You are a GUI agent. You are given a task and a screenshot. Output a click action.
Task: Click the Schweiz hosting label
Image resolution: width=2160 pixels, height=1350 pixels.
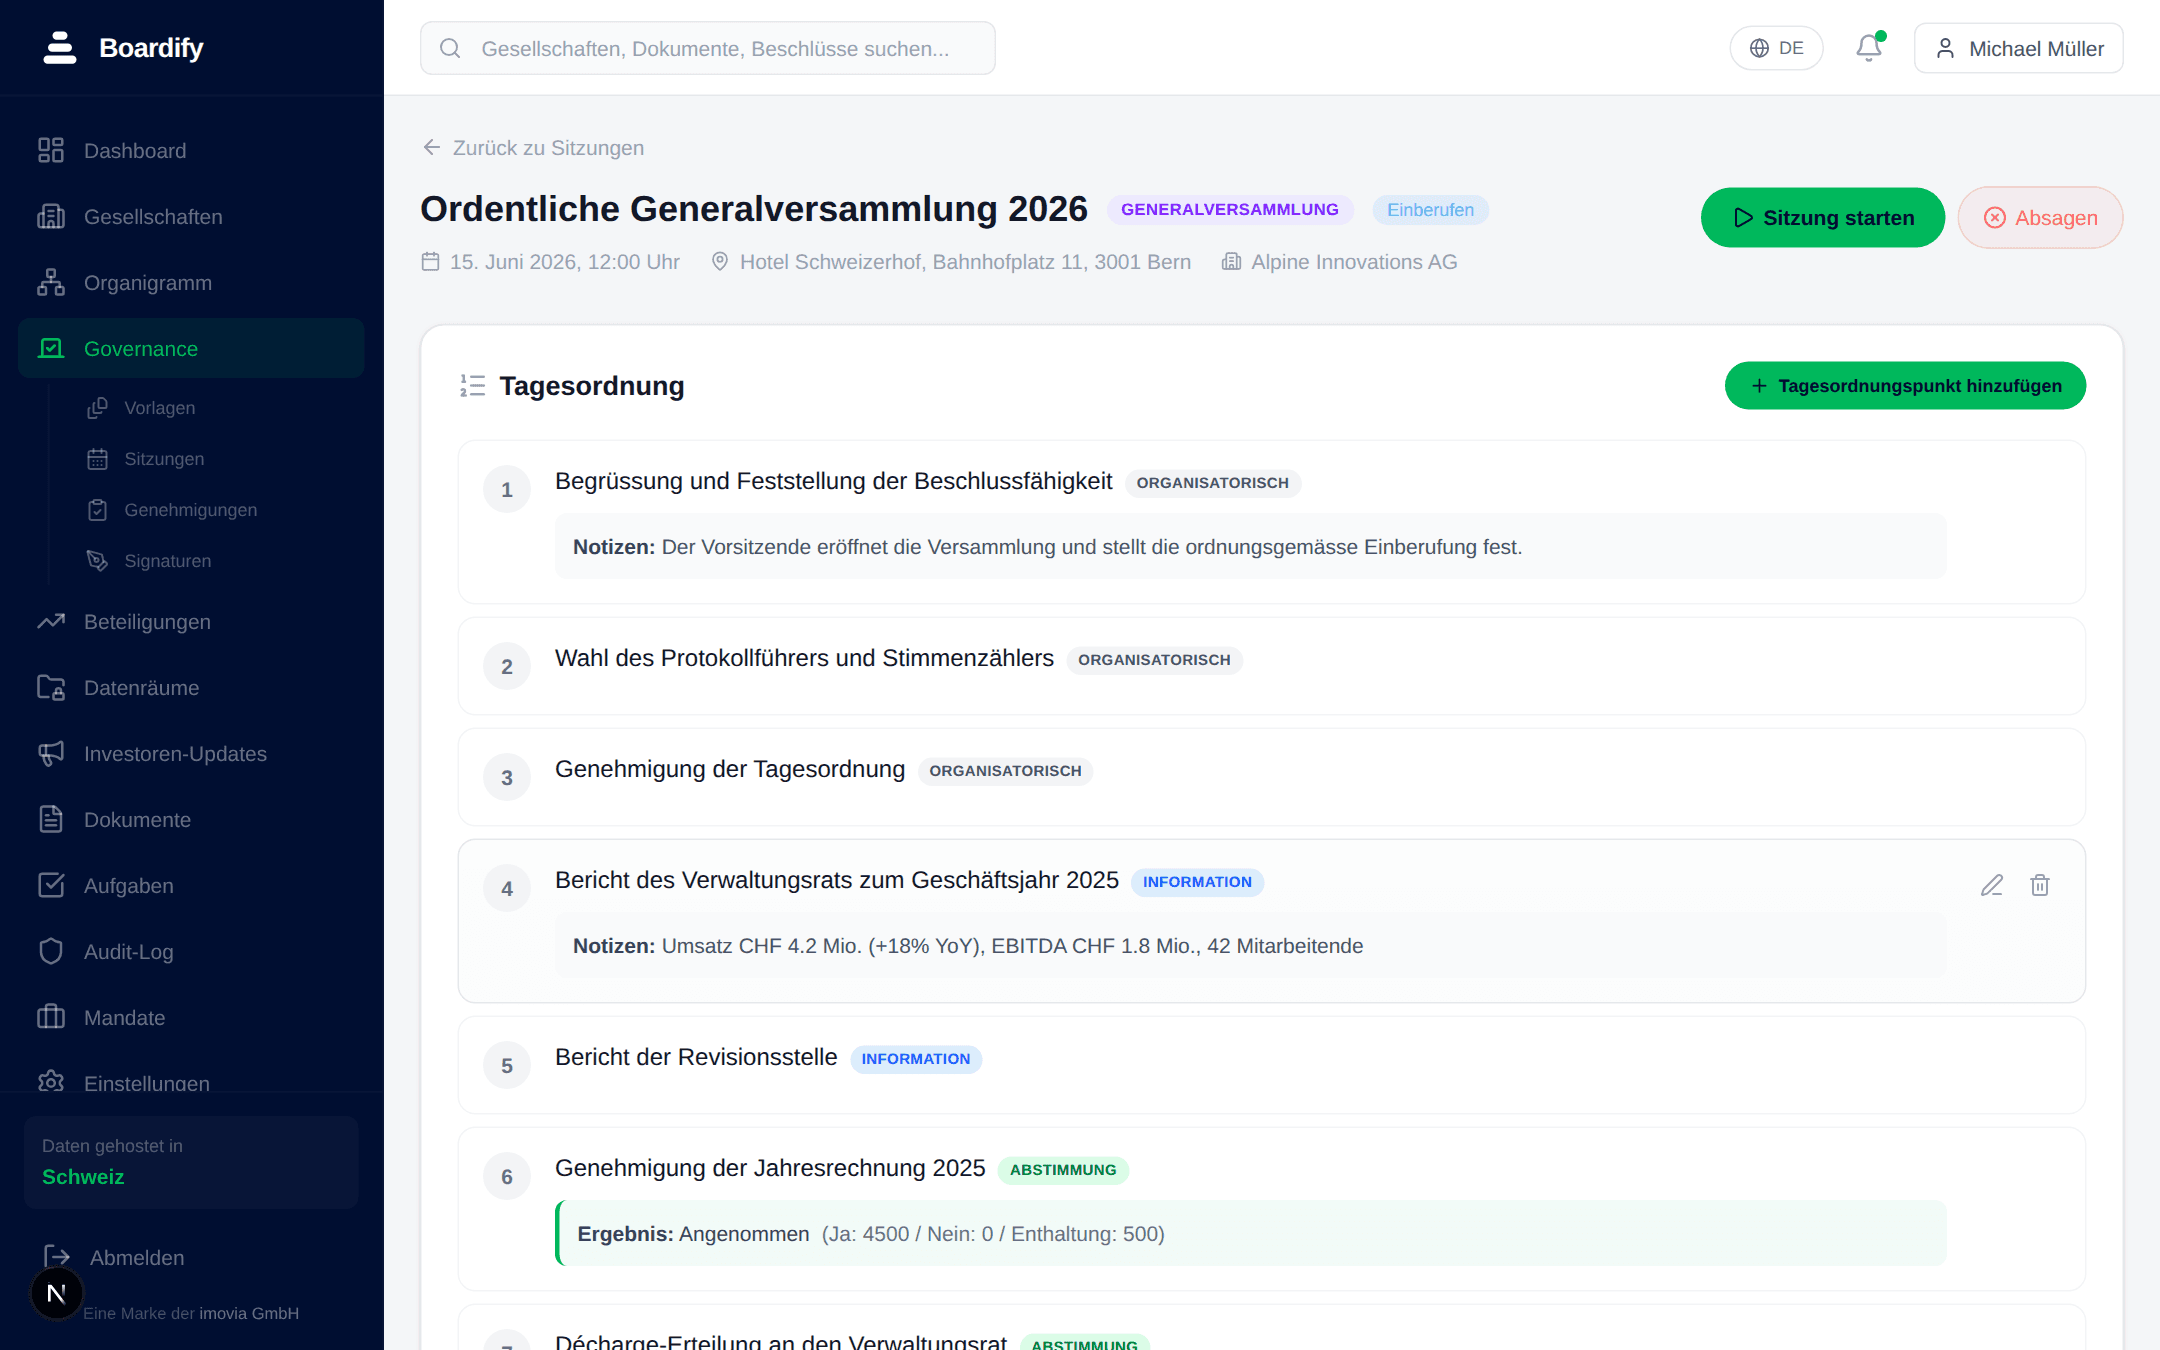point(83,1177)
